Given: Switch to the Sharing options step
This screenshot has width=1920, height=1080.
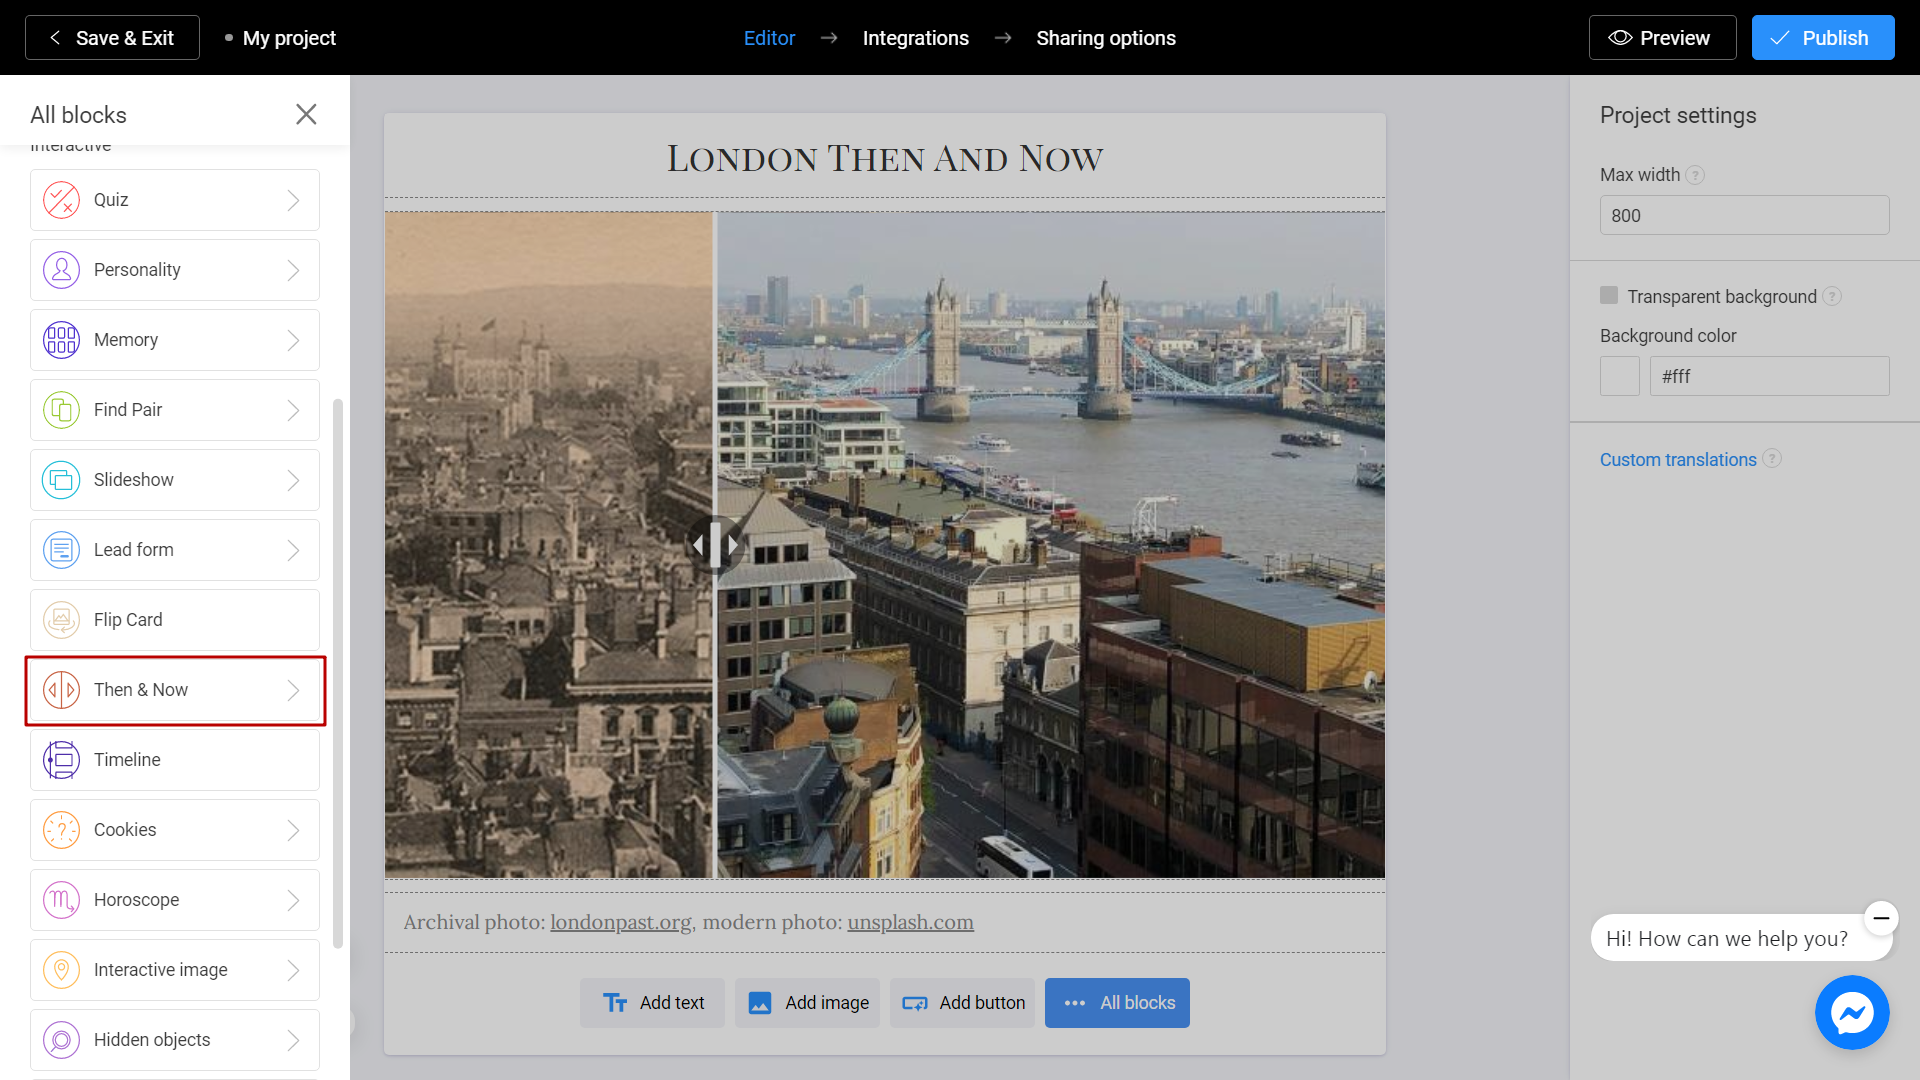Looking at the screenshot, I should point(1105,38).
